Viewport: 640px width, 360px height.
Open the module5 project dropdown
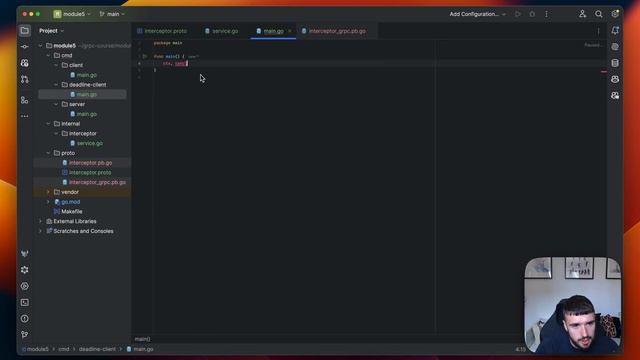coord(72,14)
